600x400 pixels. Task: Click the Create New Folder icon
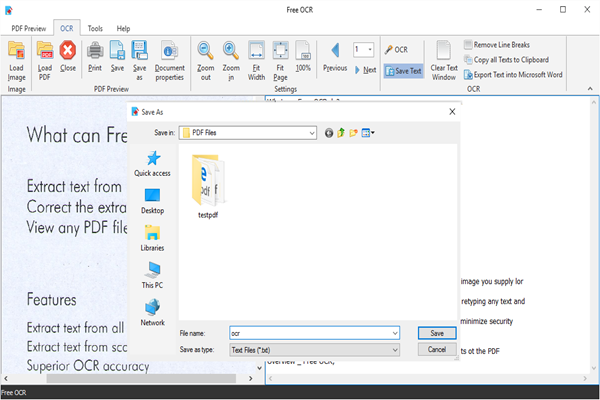coord(354,132)
